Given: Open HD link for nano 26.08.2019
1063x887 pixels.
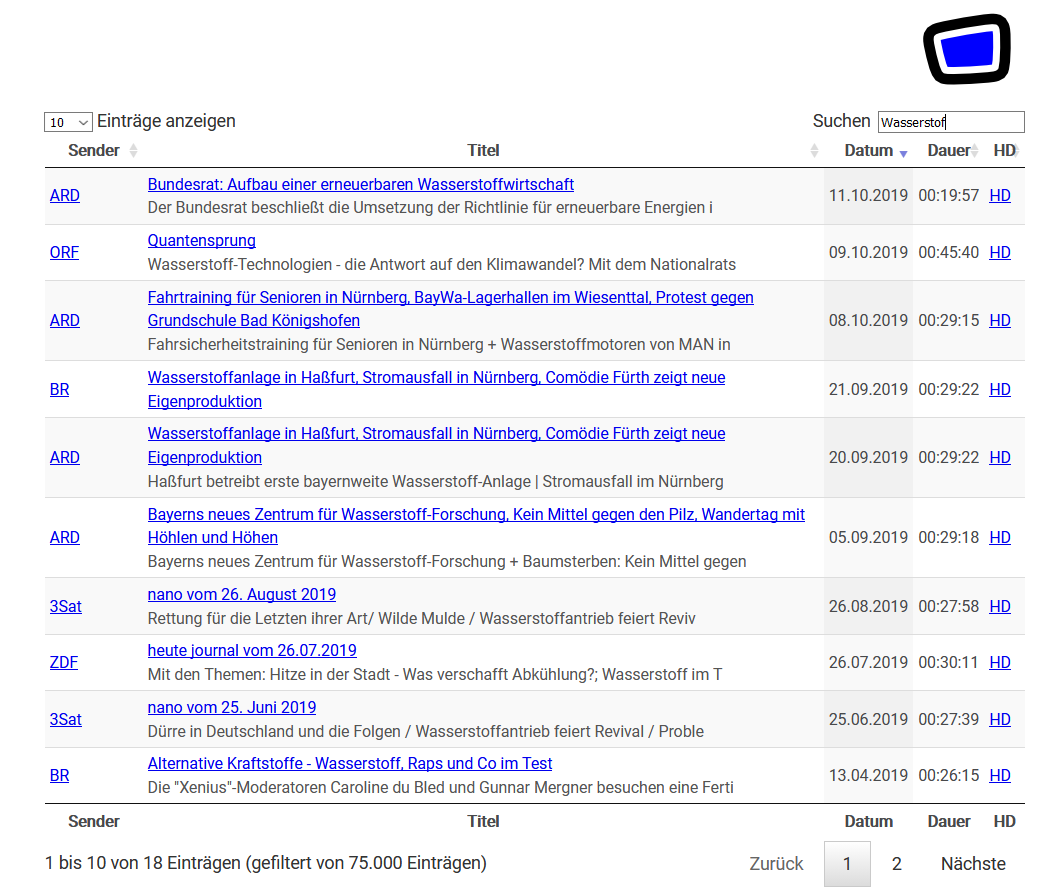Looking at the screenshot, I should pos(1000,606).
